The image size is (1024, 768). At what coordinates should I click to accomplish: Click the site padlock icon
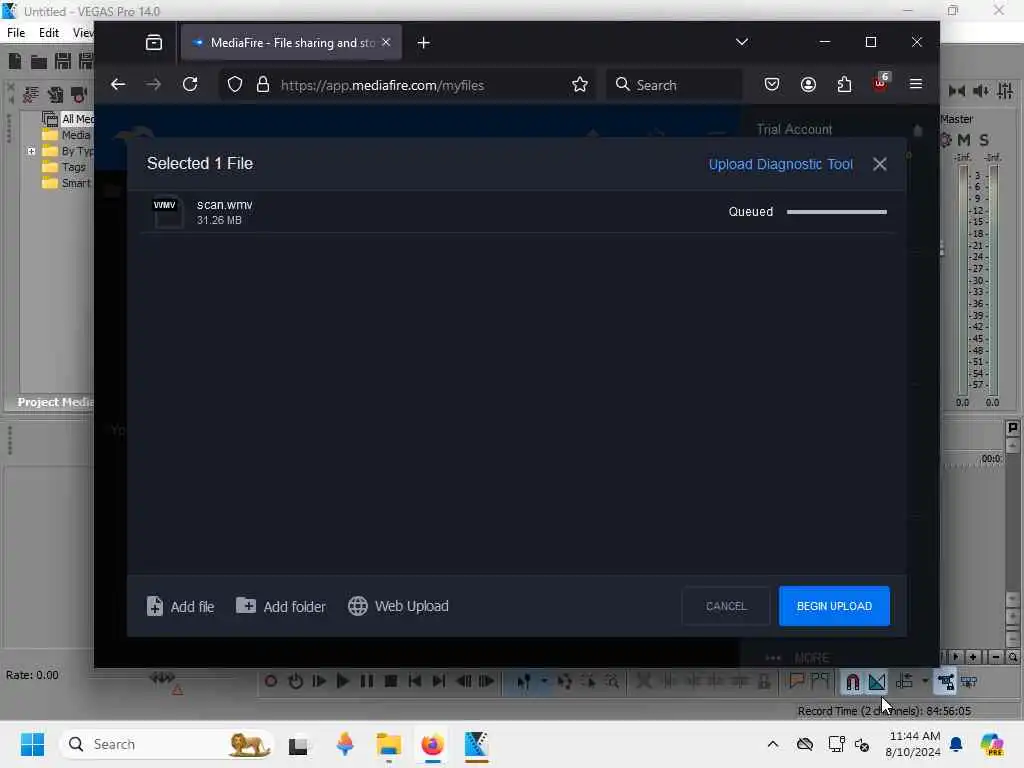(x=263, y=85)
